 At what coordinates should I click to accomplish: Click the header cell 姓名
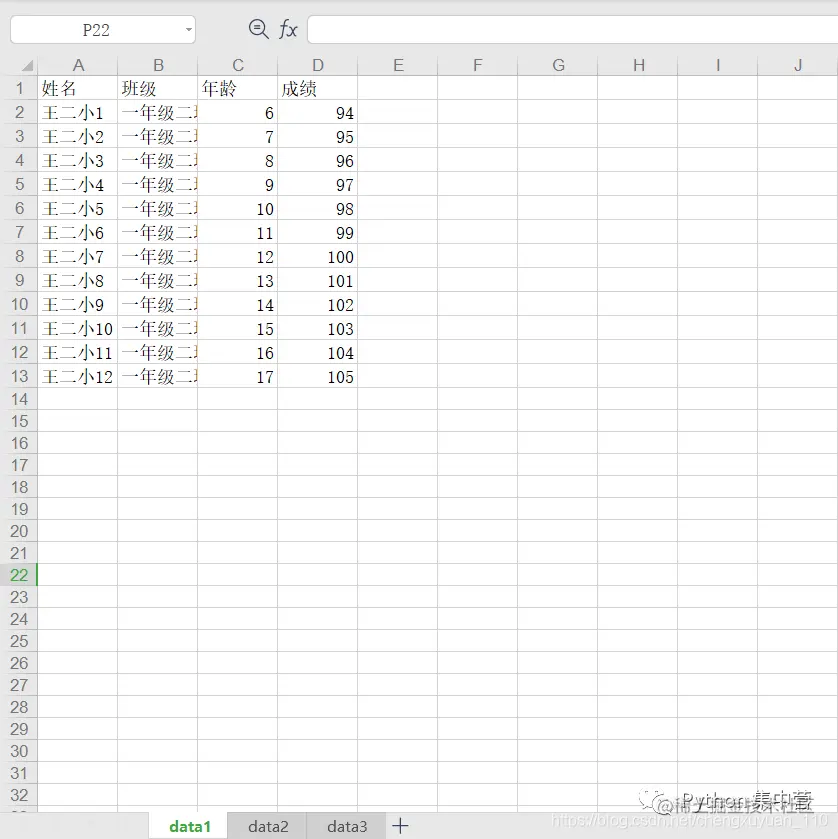click(78, 88)
